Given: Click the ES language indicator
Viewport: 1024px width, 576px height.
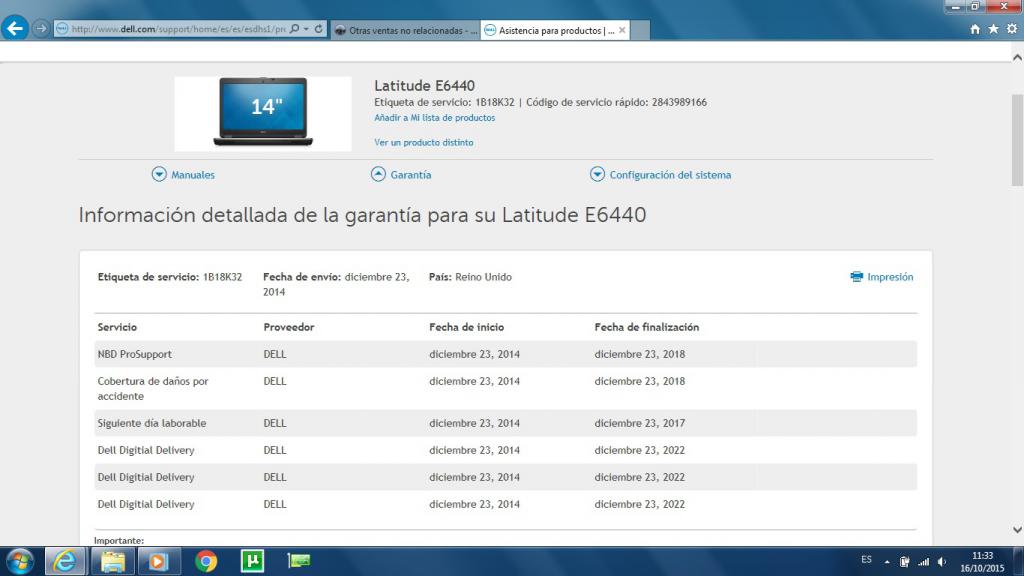Looking at the screenshot, I should tap(866, 560).
